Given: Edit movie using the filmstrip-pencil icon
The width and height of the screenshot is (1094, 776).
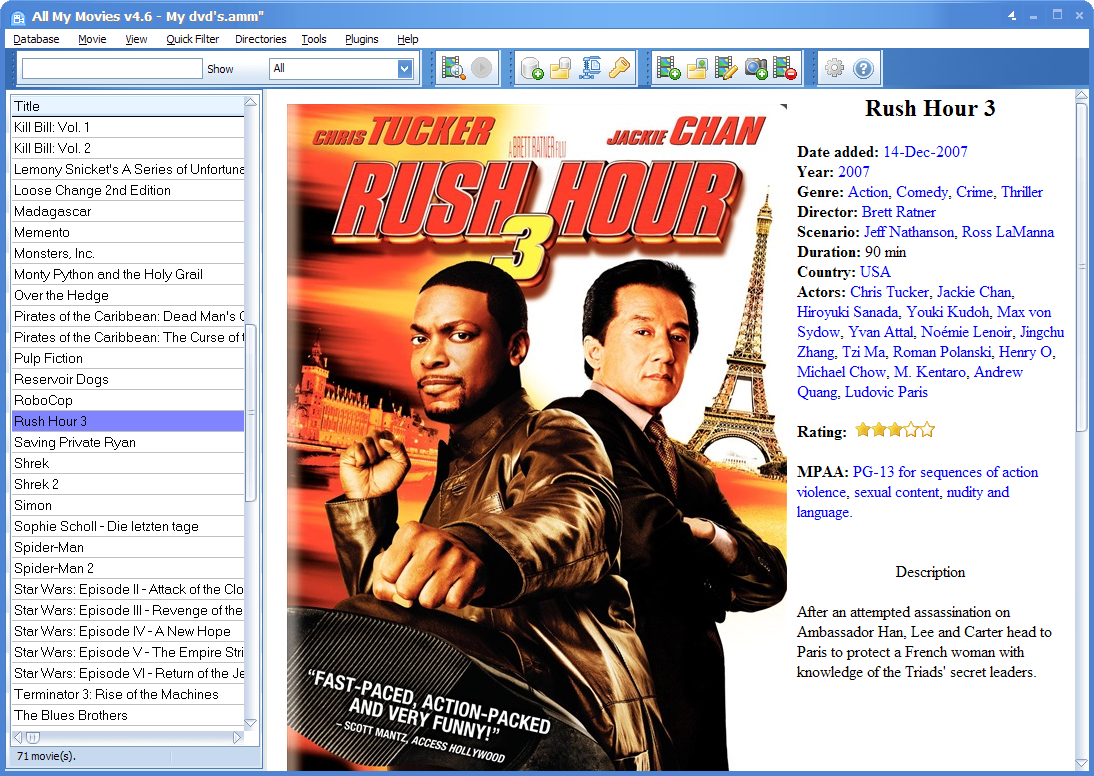Looking at the screenshot, I should [726, 68].
